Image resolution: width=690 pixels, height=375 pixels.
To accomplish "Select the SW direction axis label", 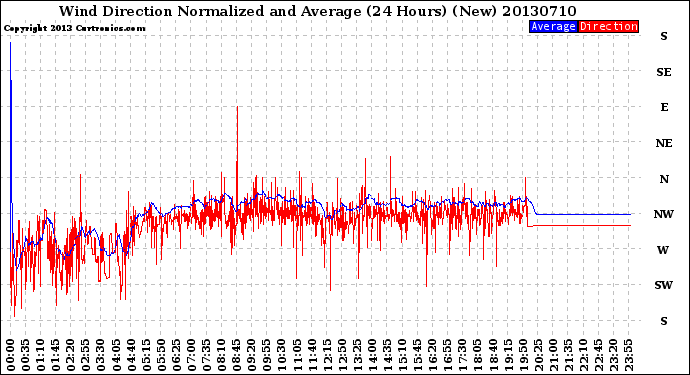I will click(664, 285).
